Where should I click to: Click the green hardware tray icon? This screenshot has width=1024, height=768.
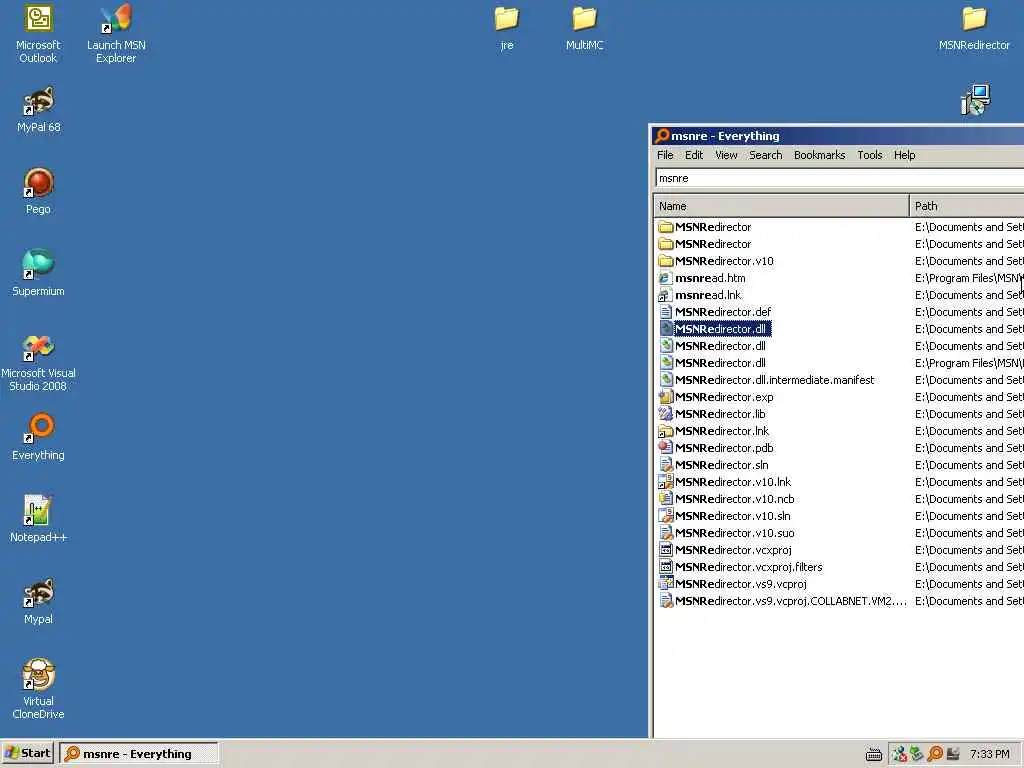917,754
